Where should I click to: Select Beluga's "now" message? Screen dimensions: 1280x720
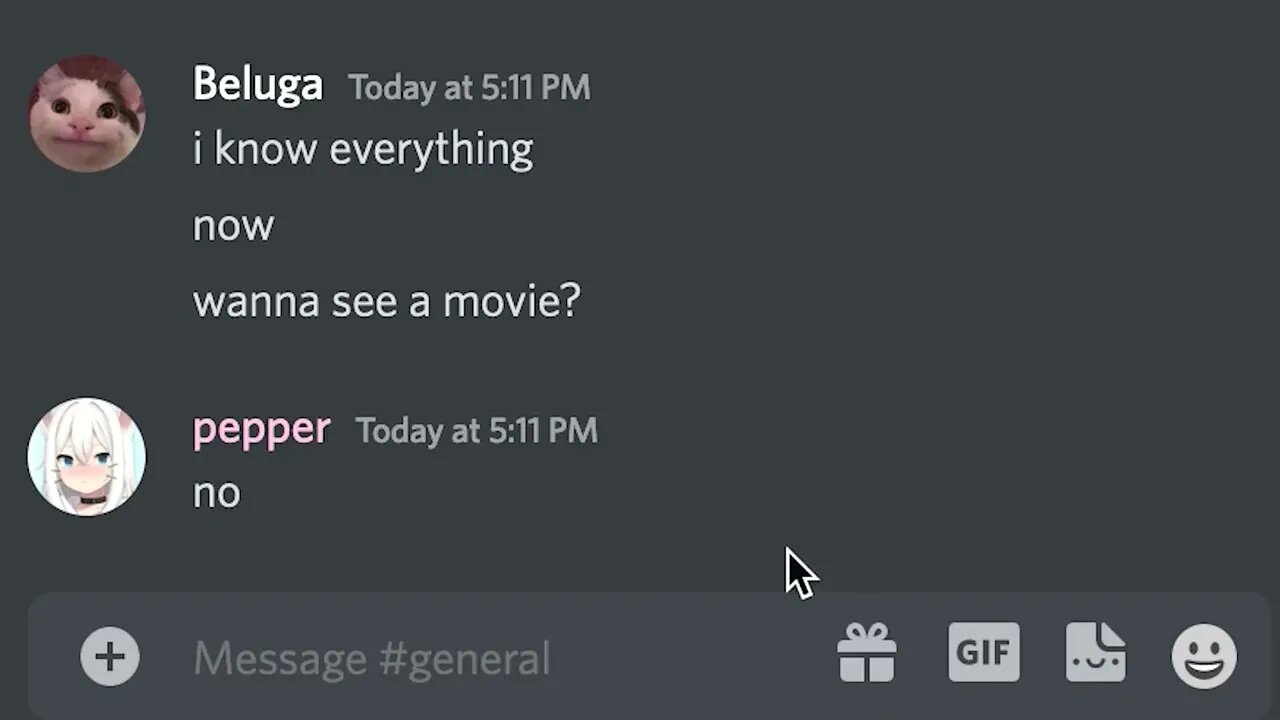click(x=233, y=226)
